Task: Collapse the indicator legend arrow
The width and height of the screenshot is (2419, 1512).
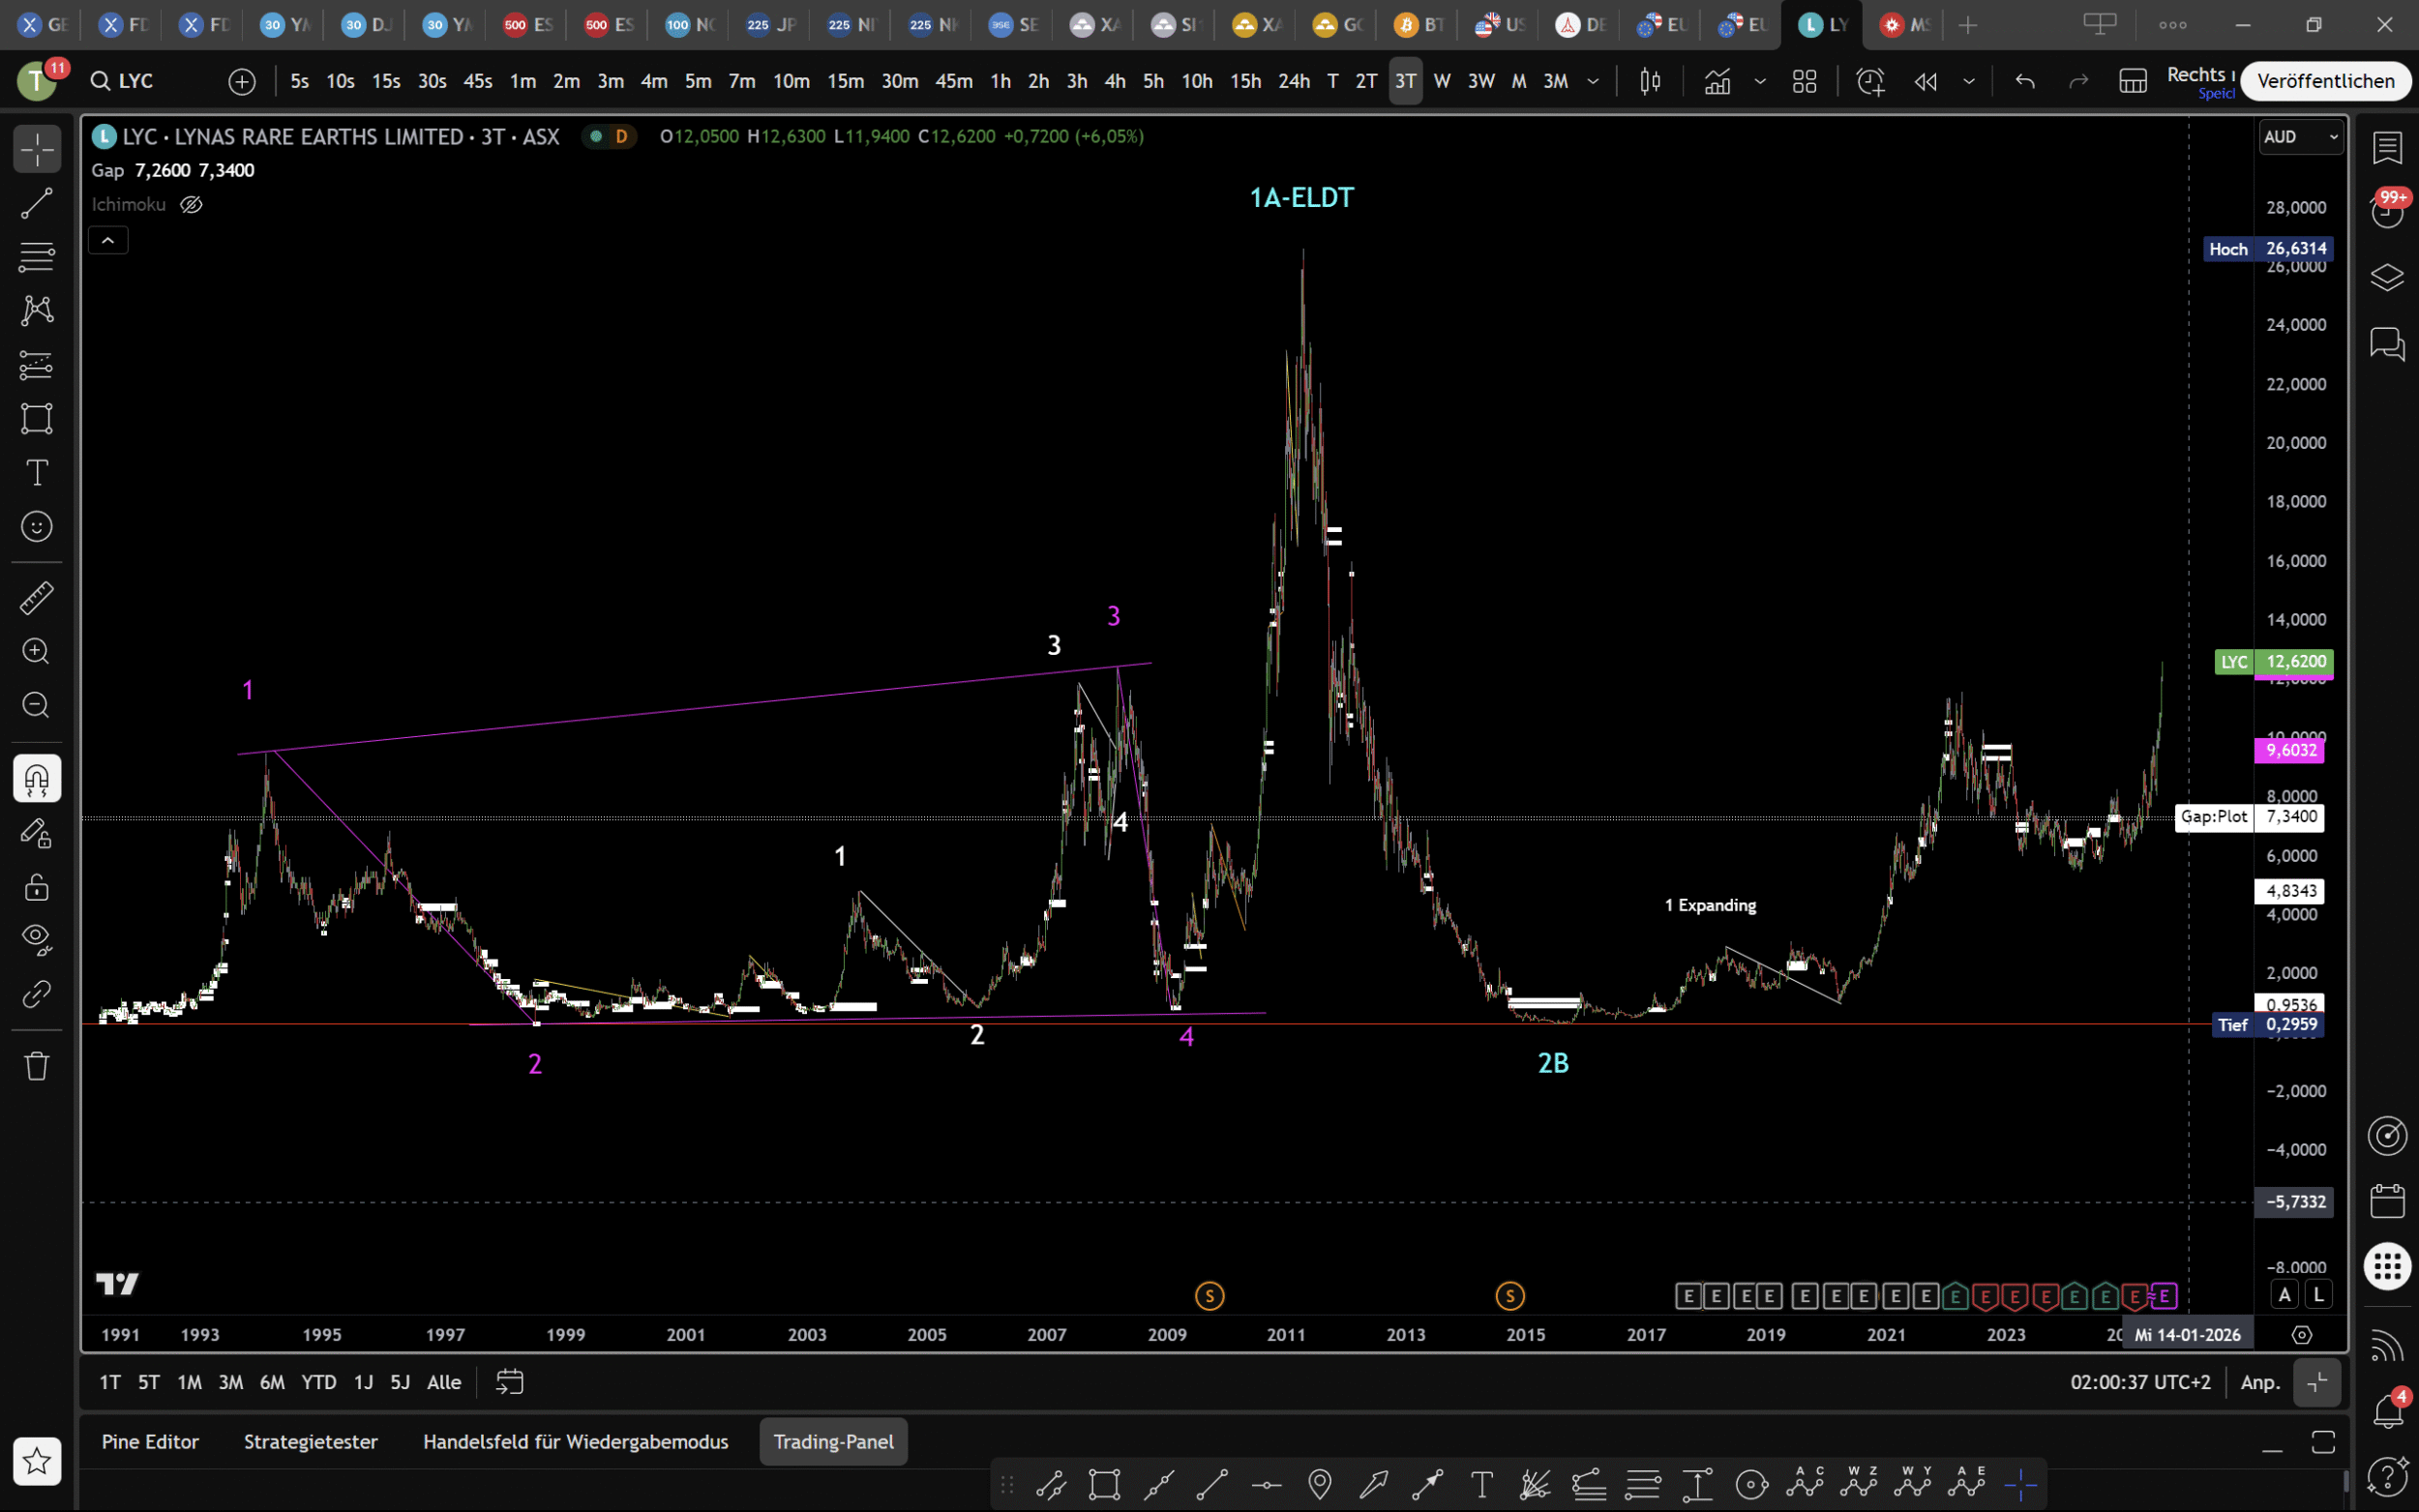Action: click(108, 240)
